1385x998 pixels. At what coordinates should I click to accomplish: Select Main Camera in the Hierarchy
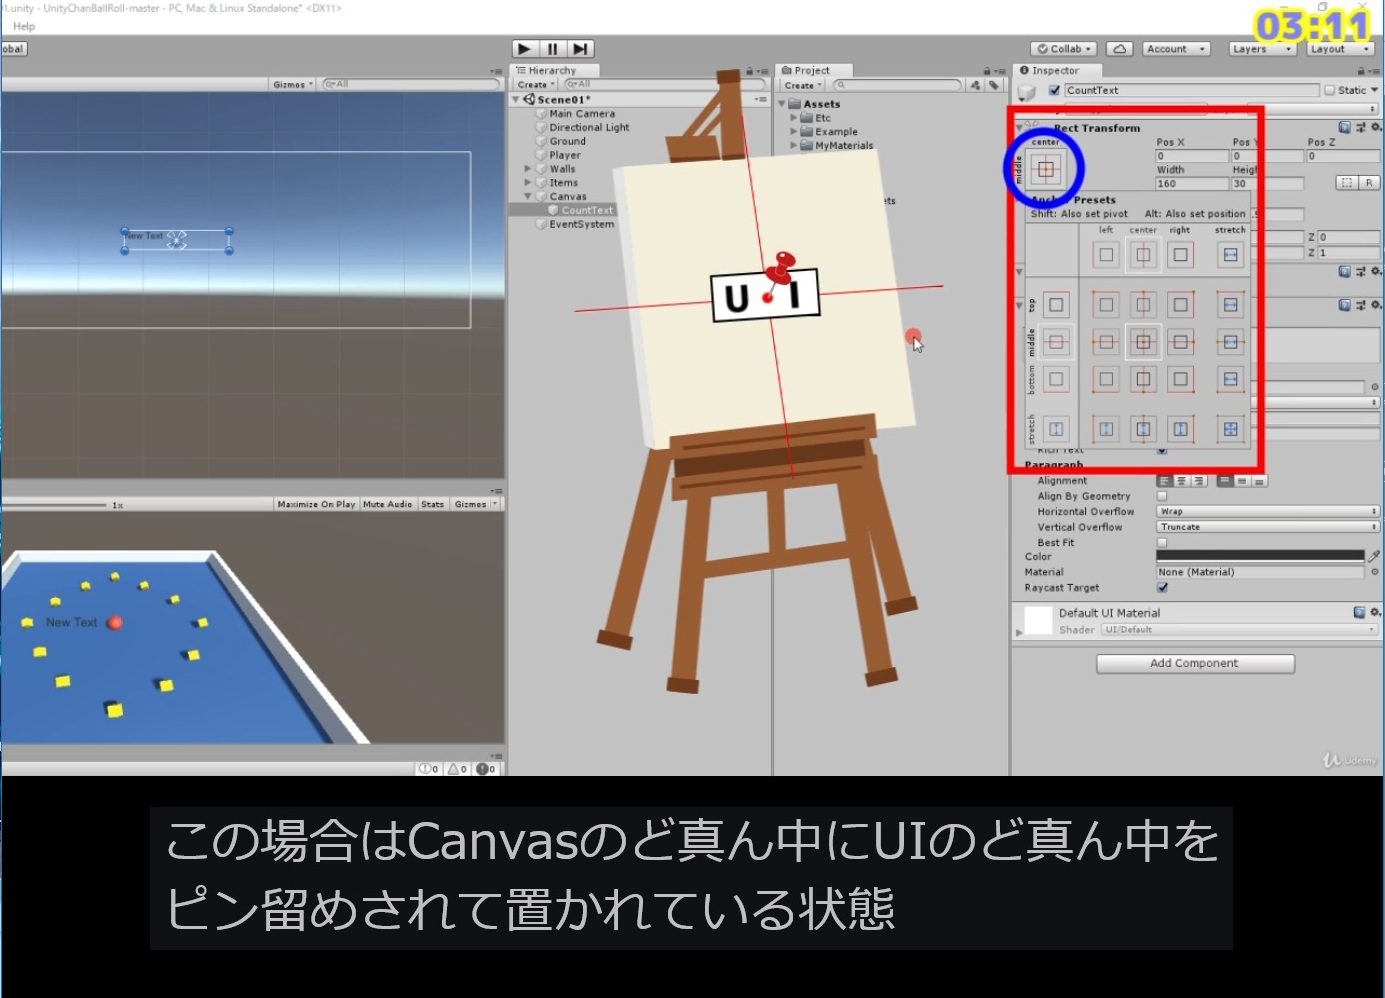click(x=582, y=114)
